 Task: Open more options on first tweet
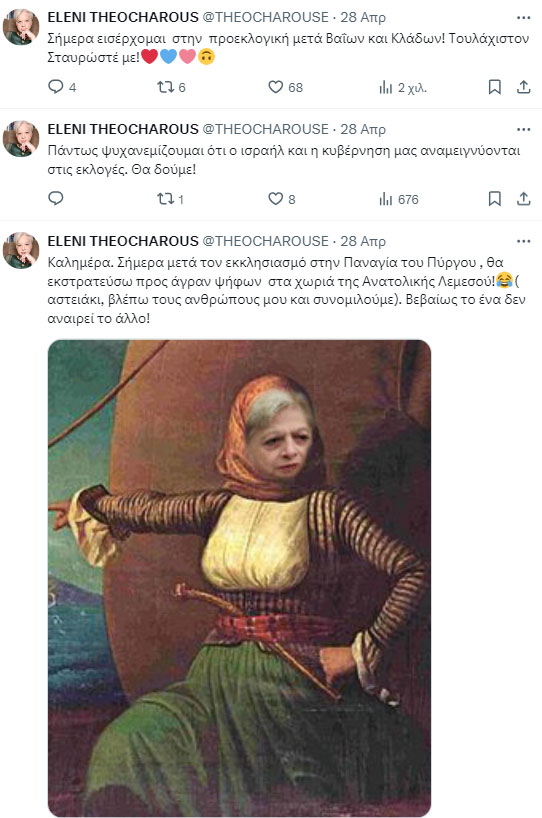tap(523, 17)
